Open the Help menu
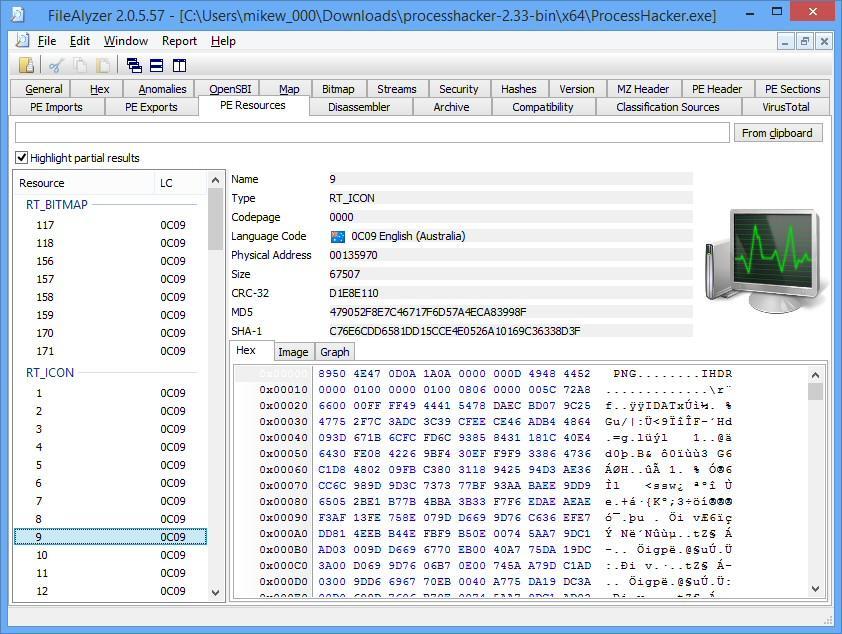Viewport: 842px width, 634px height. [223, 41]
